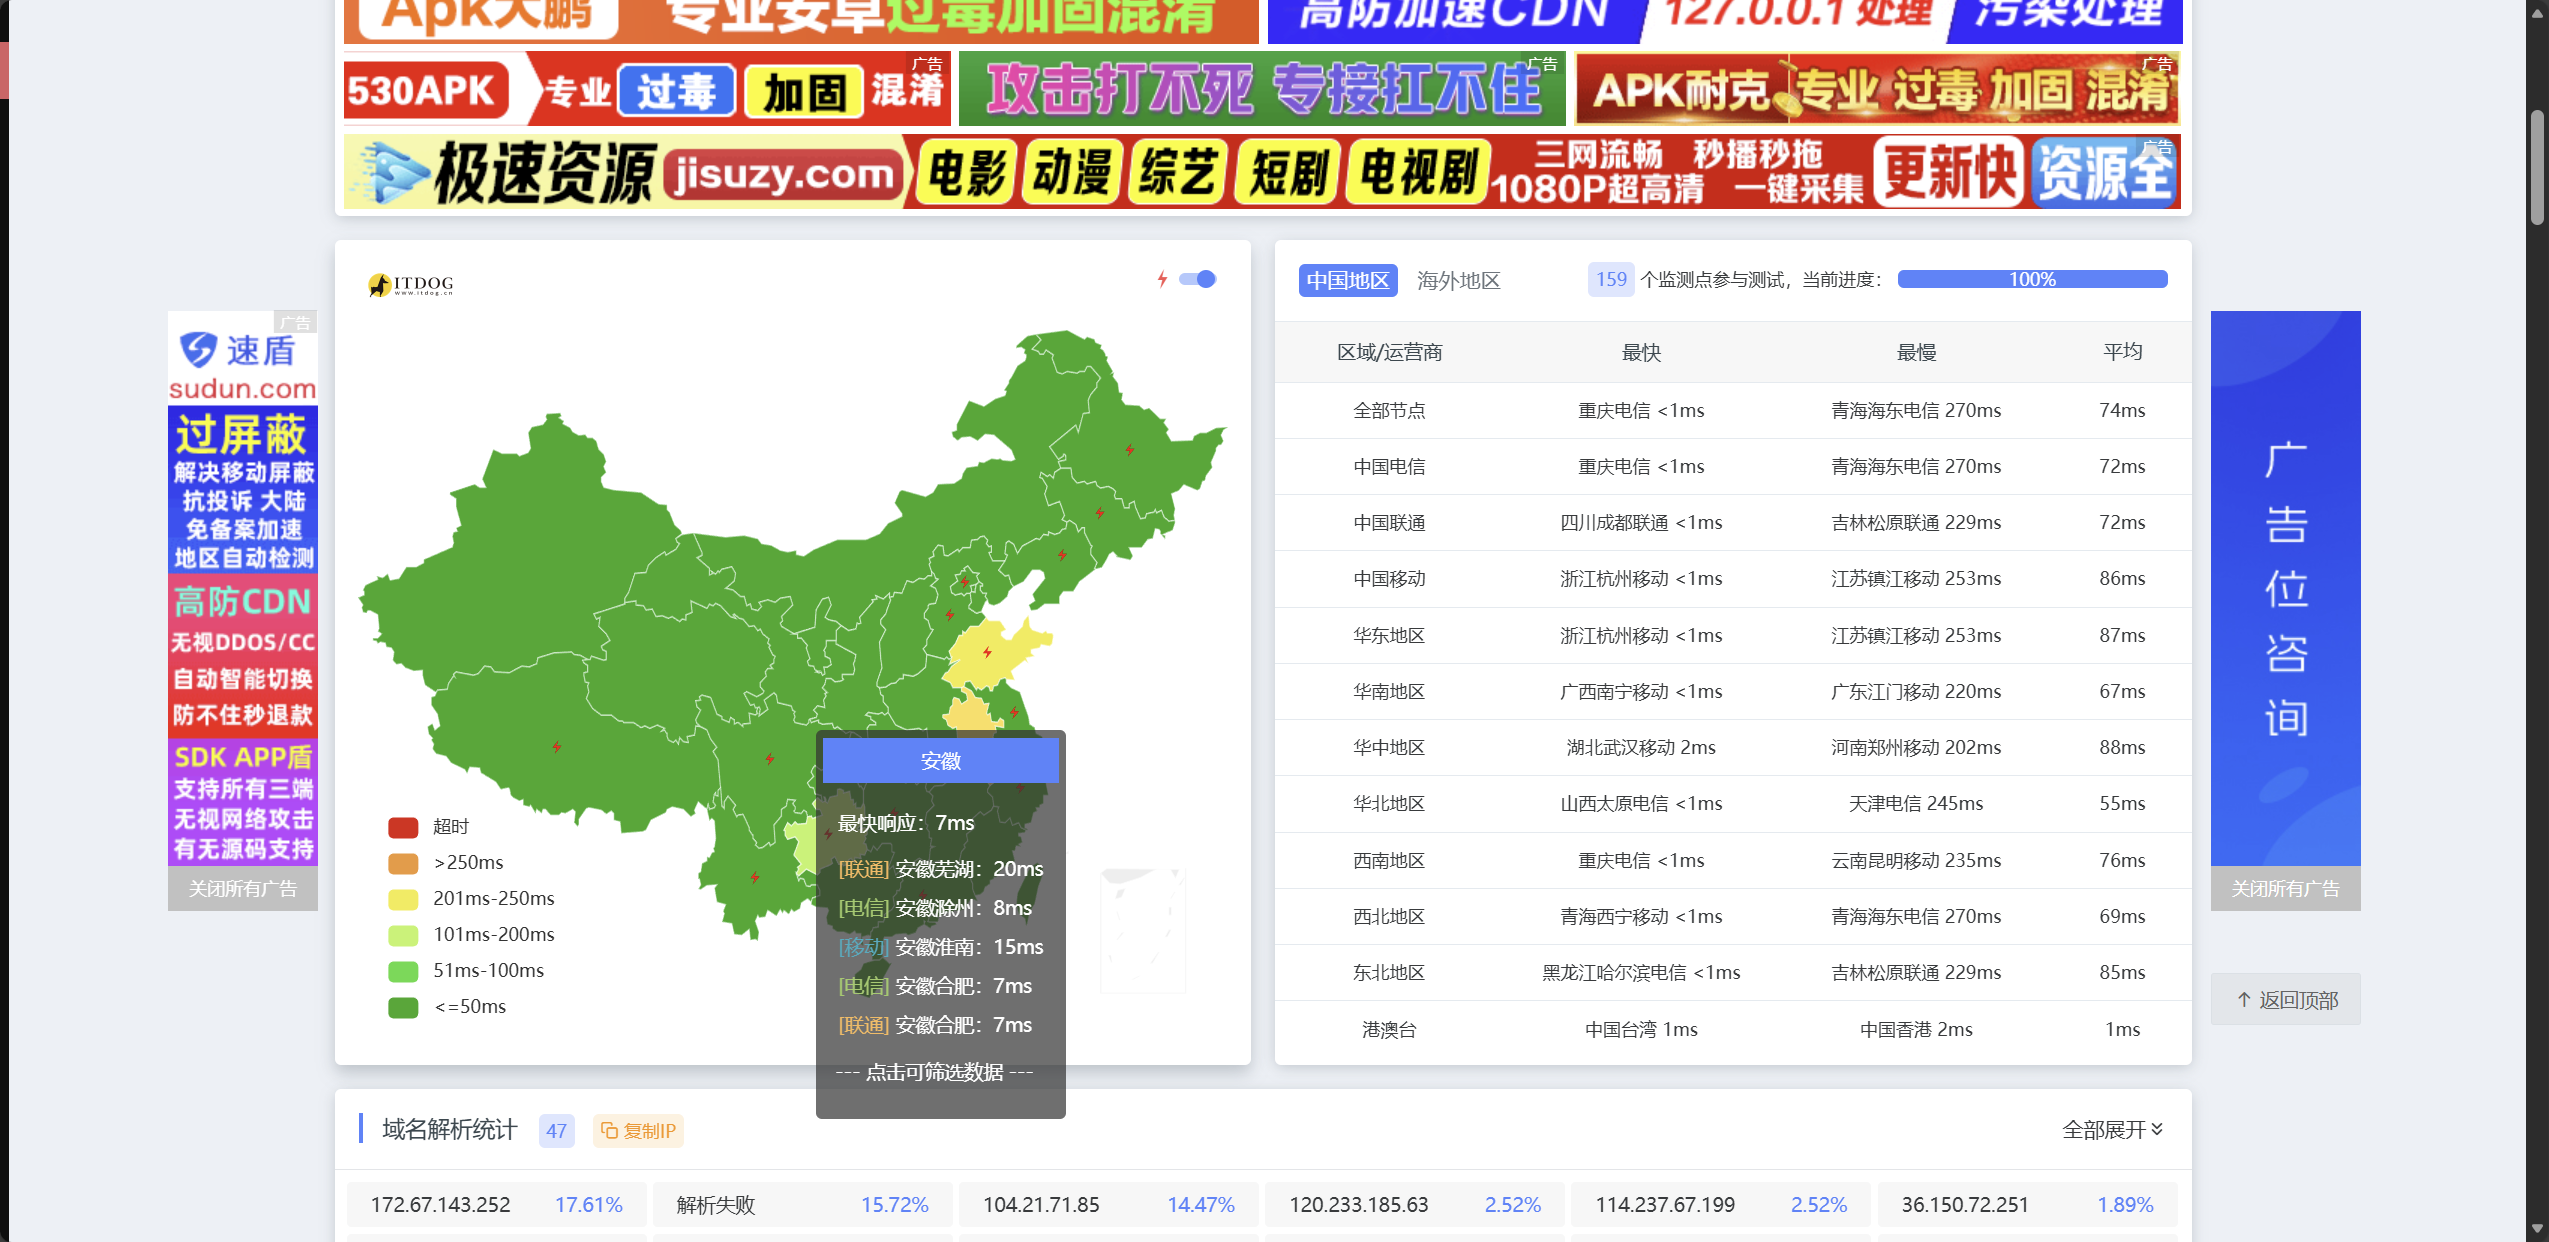The image size is (2549, 1242).
Task: Click the up-arrow icon in 返回顶部
Action: [x=2243, y=1000]
